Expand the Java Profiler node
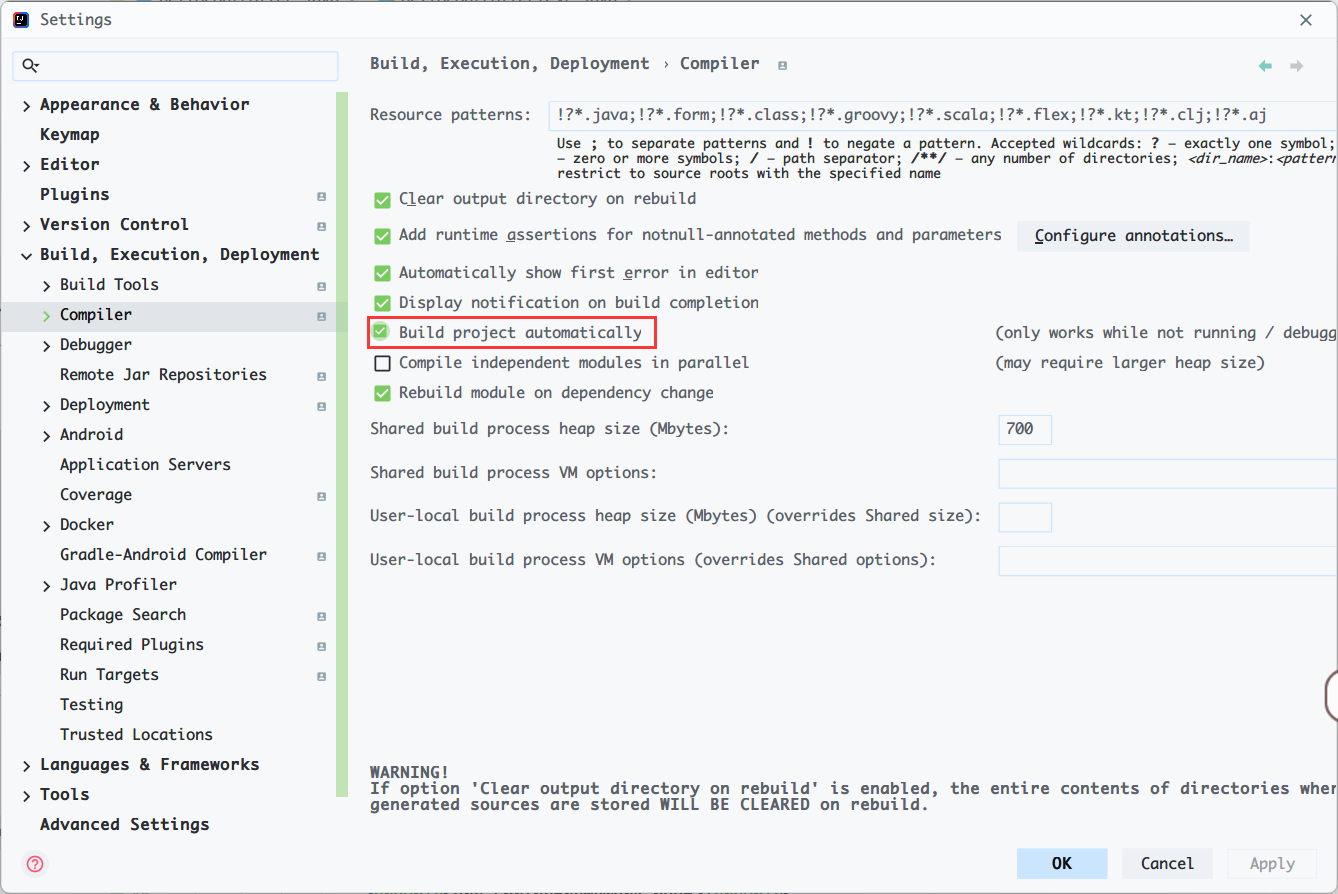Image resolution: width=1338 pixels, height=894 pixels. click(x=46, y=585)
